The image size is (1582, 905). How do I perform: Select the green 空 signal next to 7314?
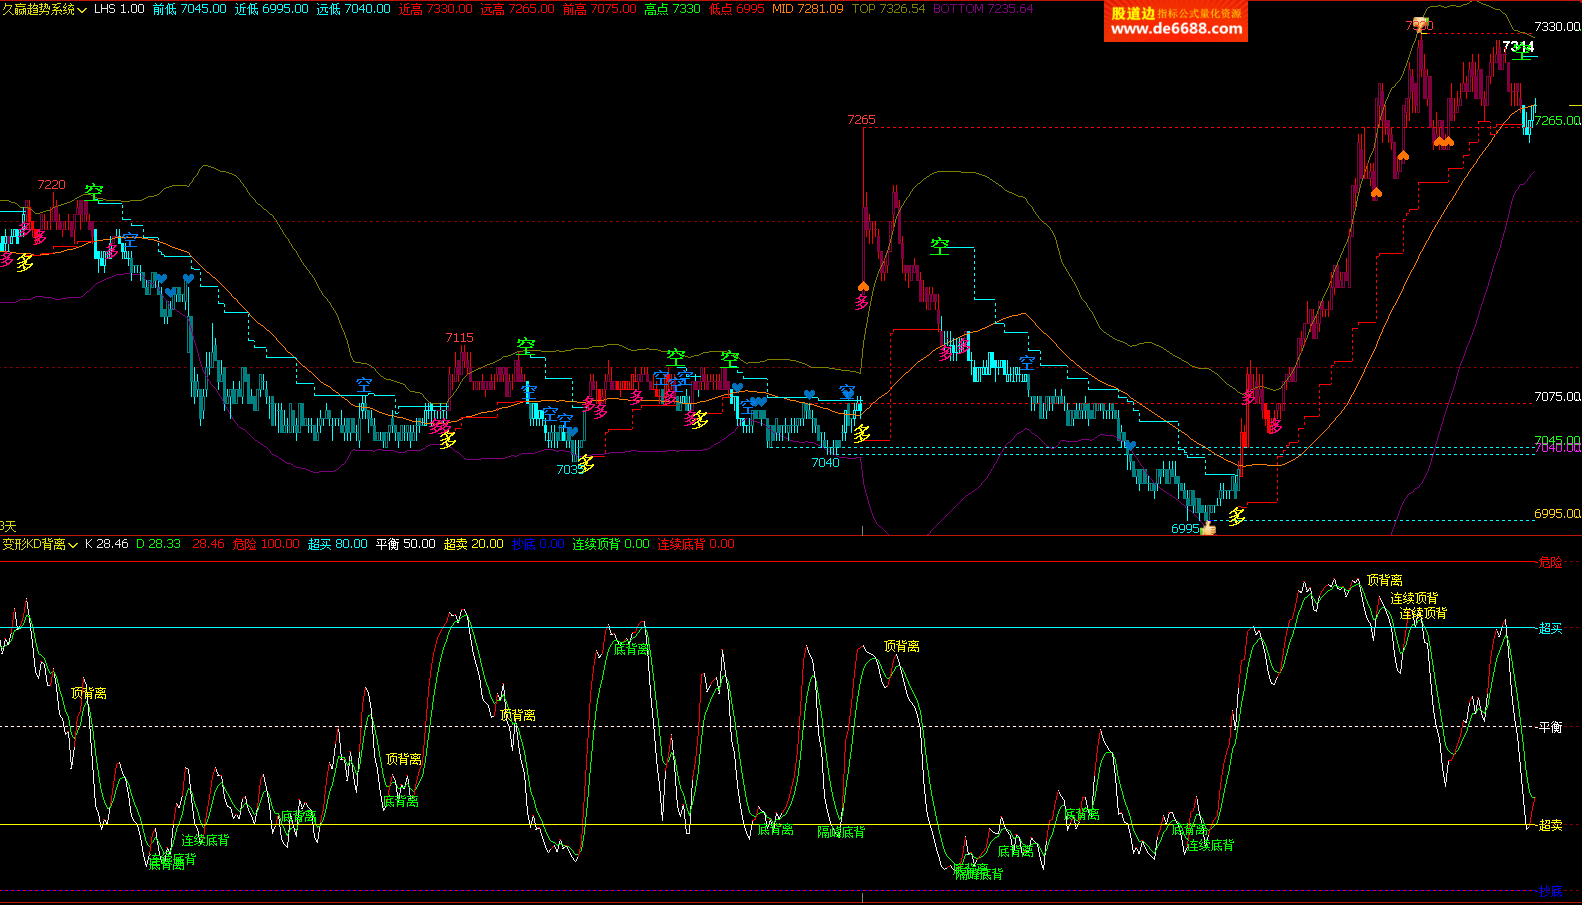pos(1522,52)
